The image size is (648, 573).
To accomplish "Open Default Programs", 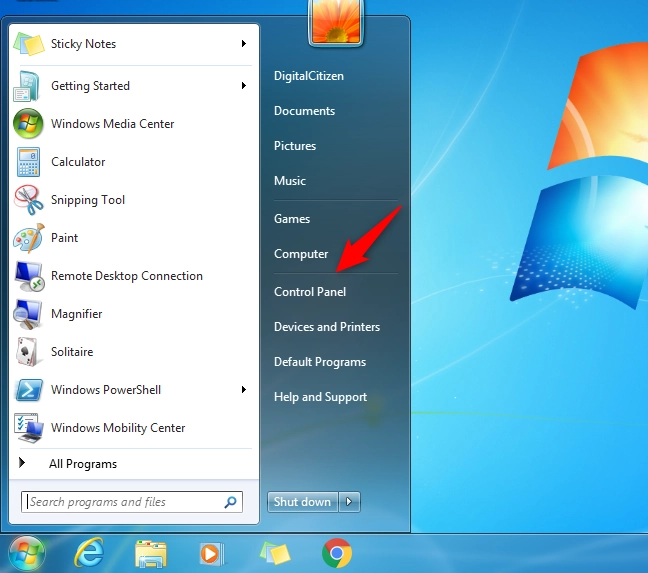I will click(320, 362).
